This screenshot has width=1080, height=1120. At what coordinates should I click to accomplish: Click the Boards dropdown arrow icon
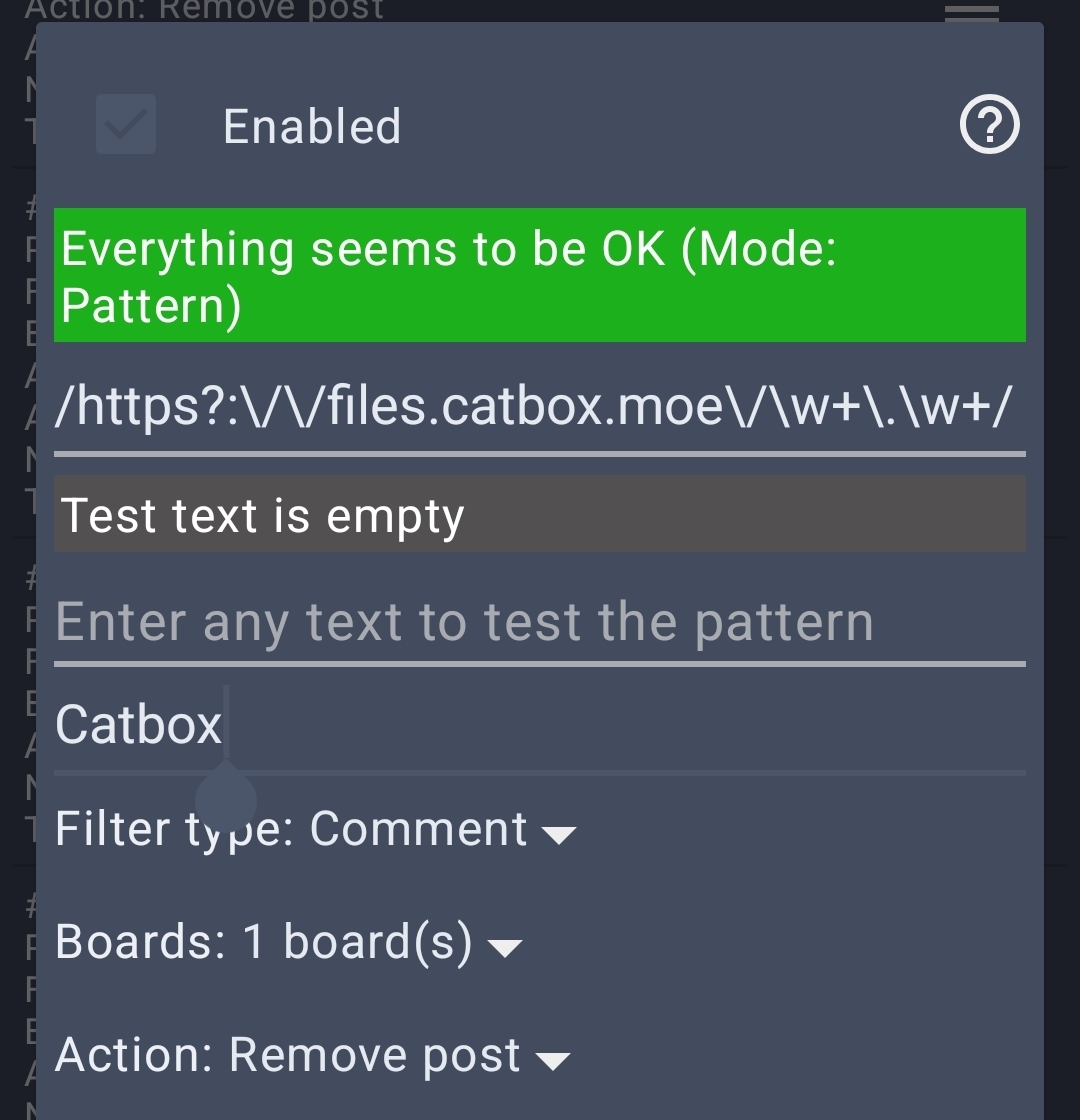[x=504, y=947]
